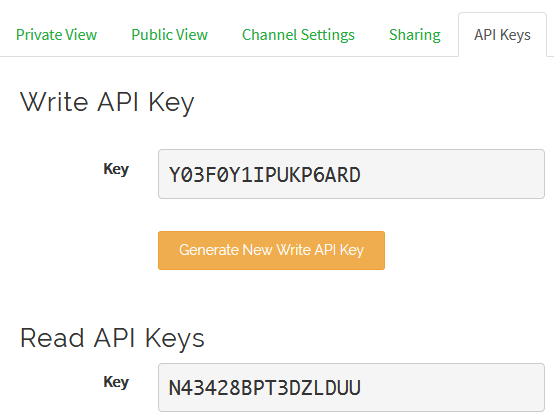Screen dimensions: 554x419
Task: Click the Read API Keys heading
Action: tap(112, 338)
